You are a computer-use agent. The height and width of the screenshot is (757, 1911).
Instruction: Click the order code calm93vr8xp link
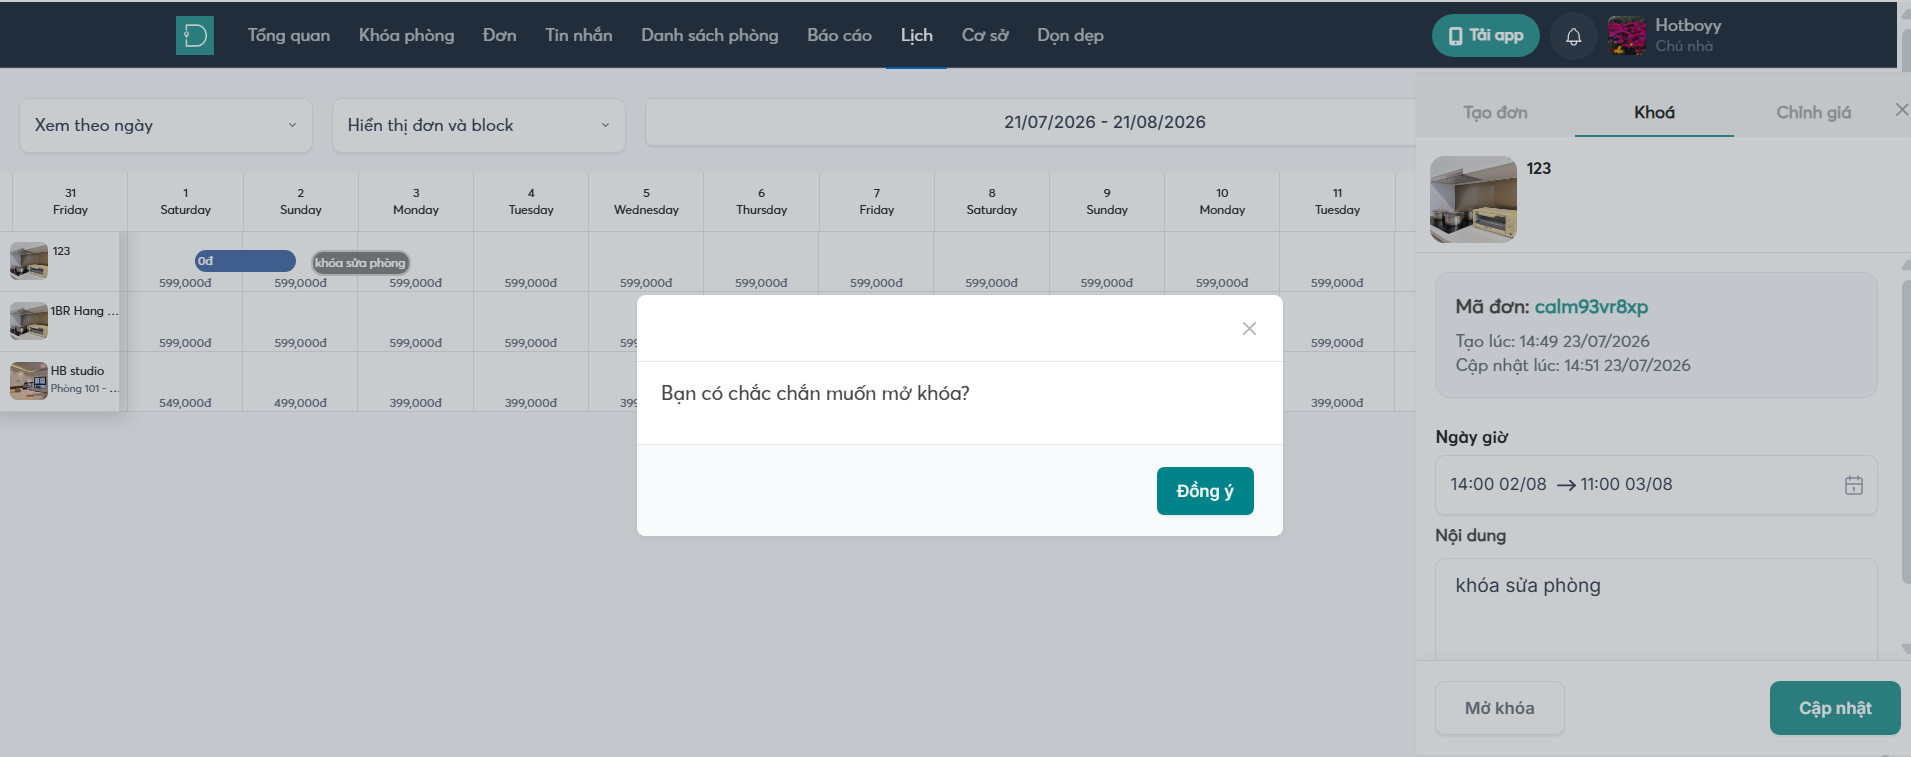click(x=1591, y=307)
